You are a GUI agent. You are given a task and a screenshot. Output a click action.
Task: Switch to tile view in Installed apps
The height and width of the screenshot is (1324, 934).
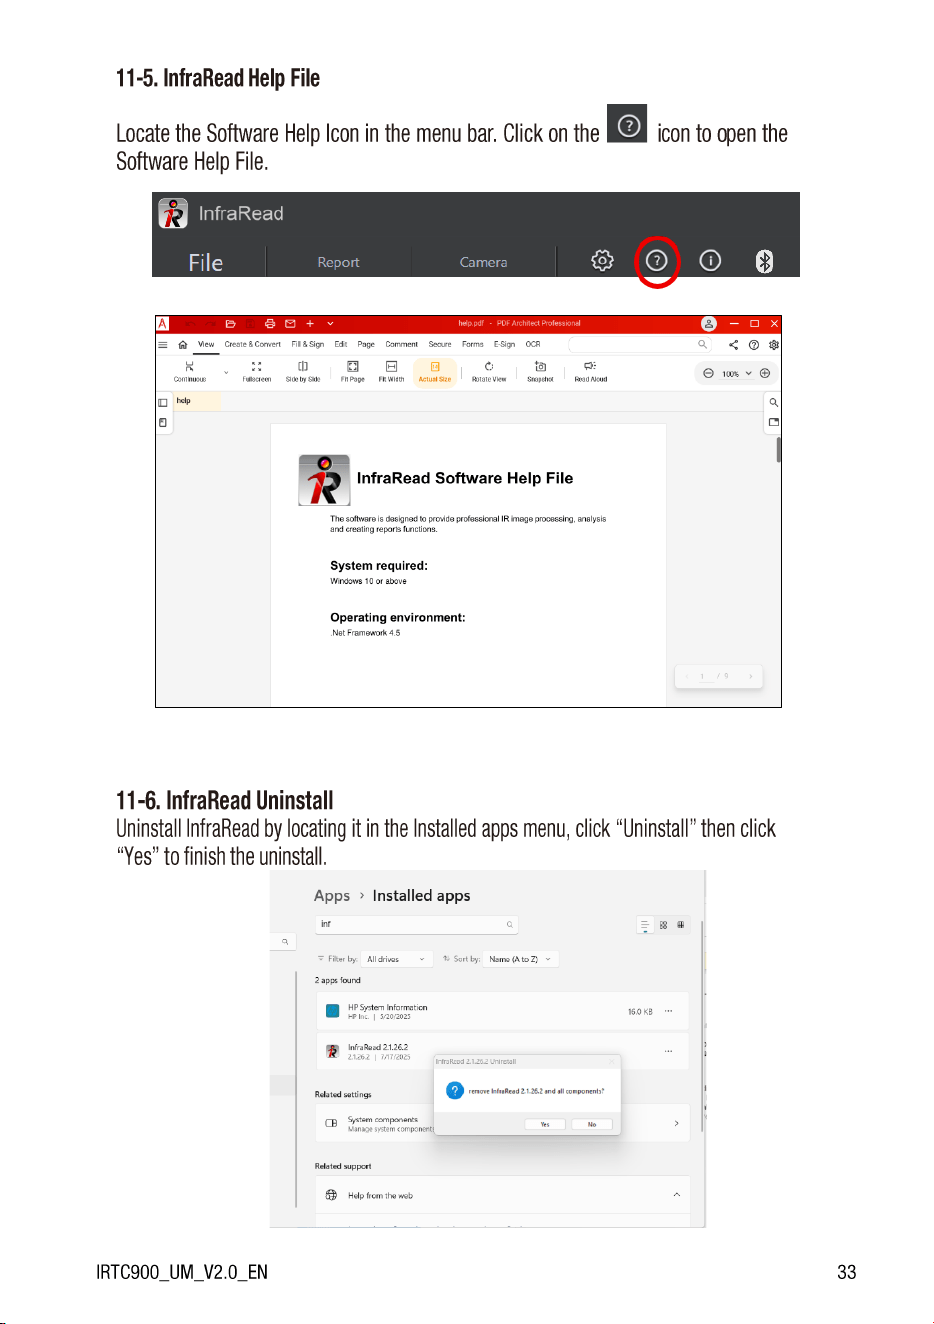[x=680, y=925]
